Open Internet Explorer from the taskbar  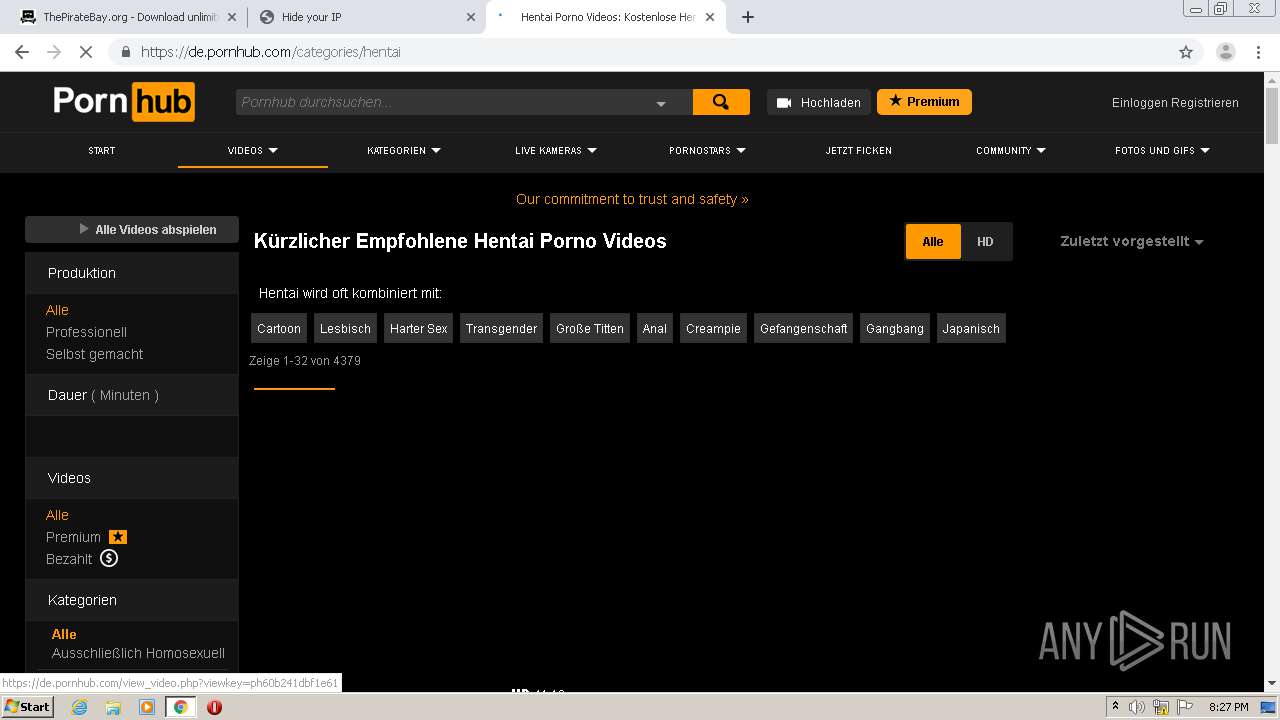pos(79,707)
